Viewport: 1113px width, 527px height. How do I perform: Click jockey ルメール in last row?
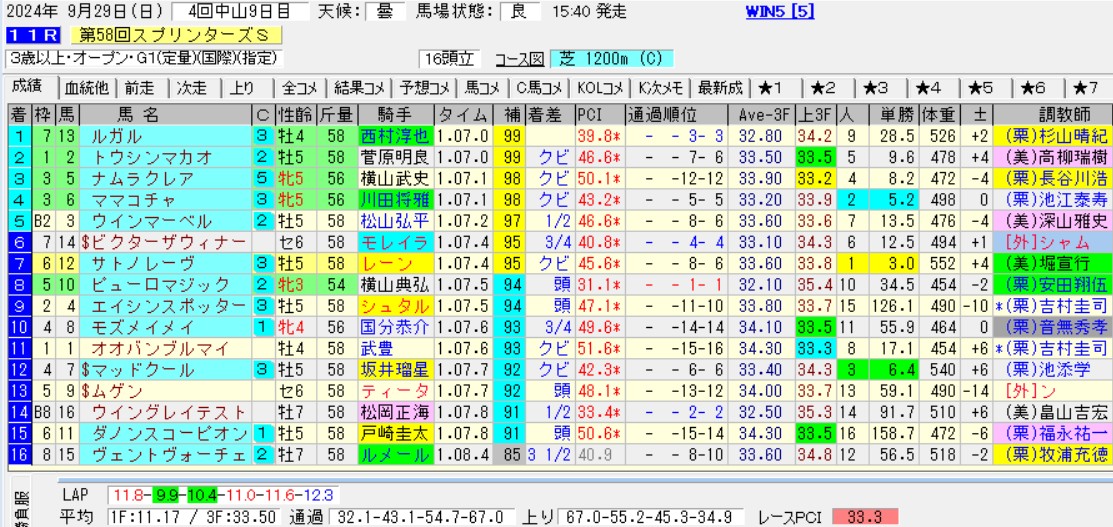click(x=394, y=455)
